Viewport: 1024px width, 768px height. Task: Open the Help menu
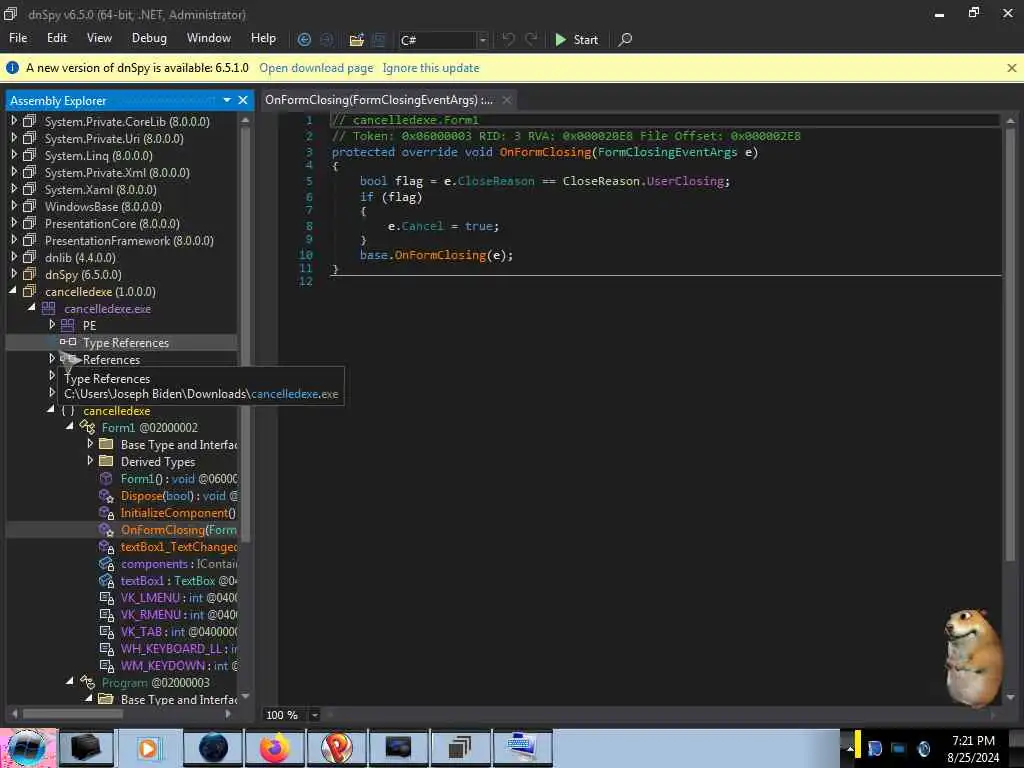click(263, 38)
